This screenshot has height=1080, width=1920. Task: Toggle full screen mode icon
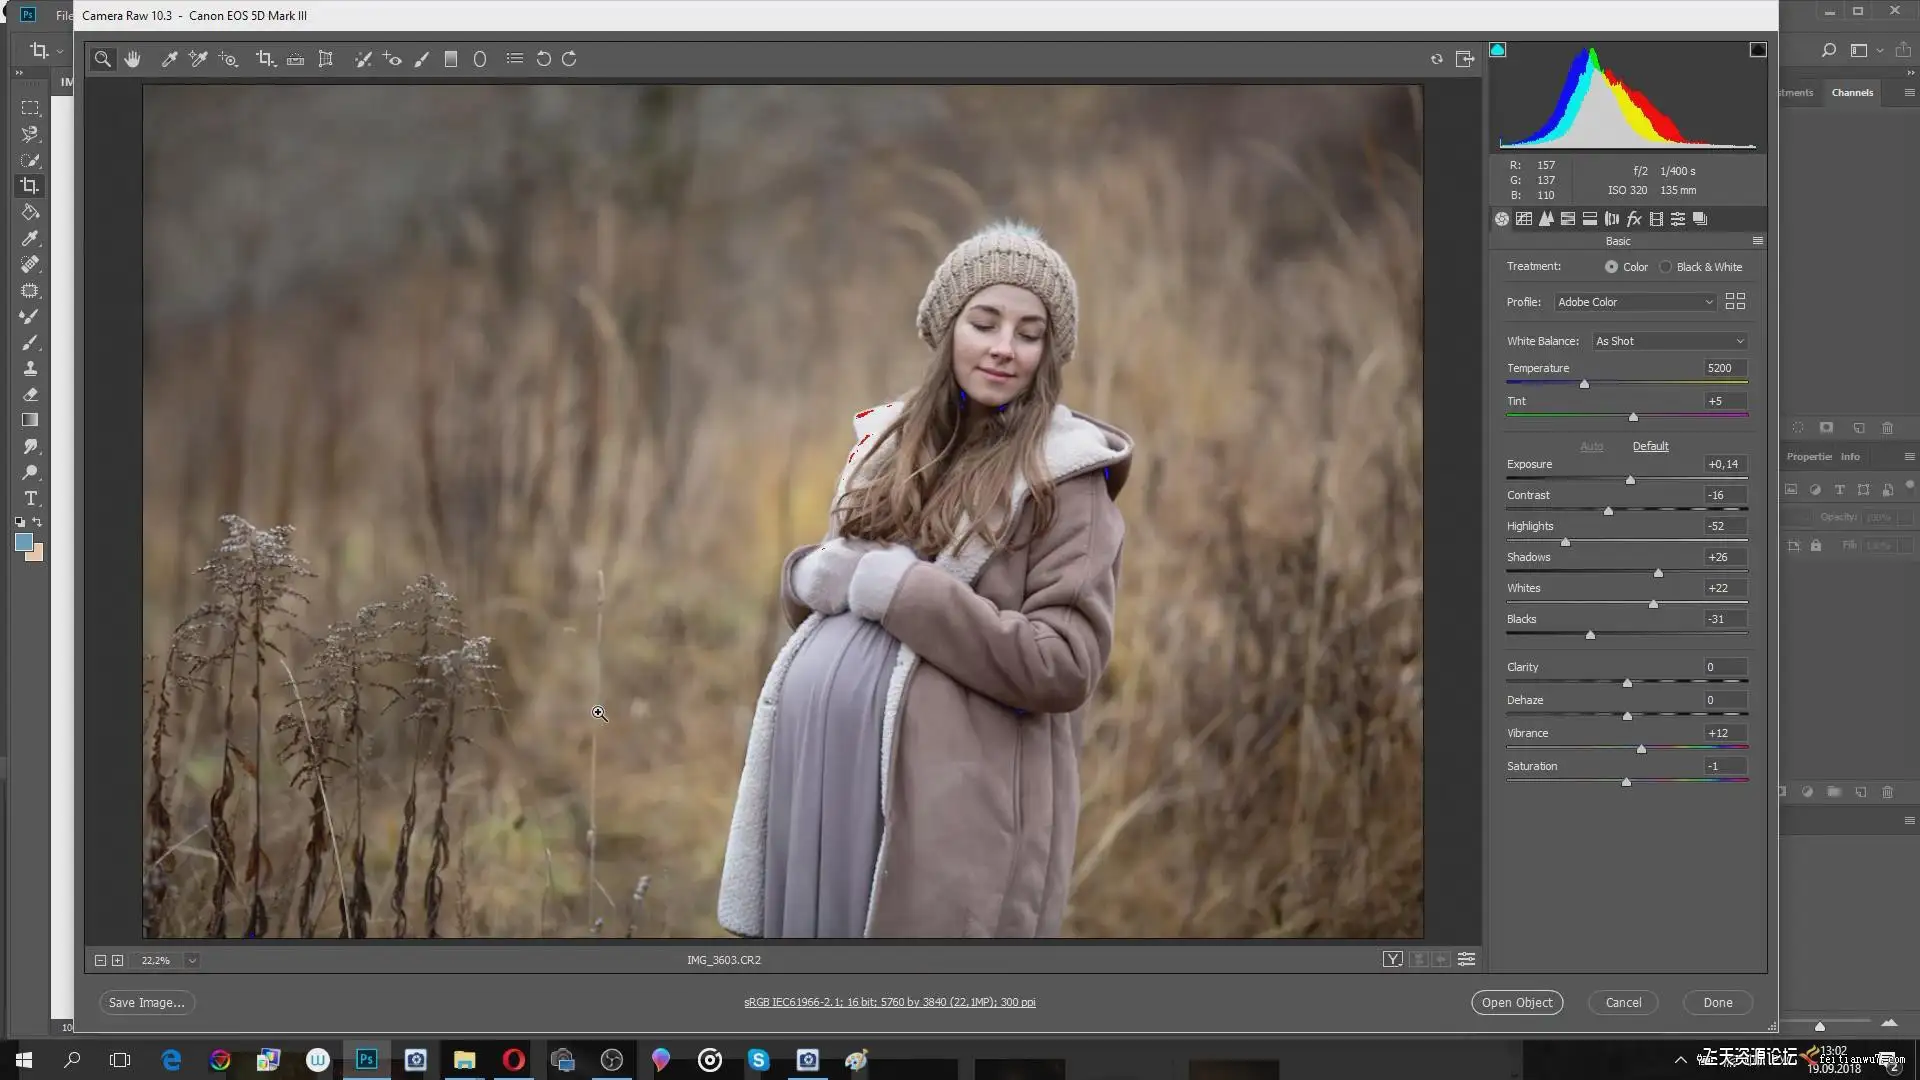click(x=1465, y=59)
